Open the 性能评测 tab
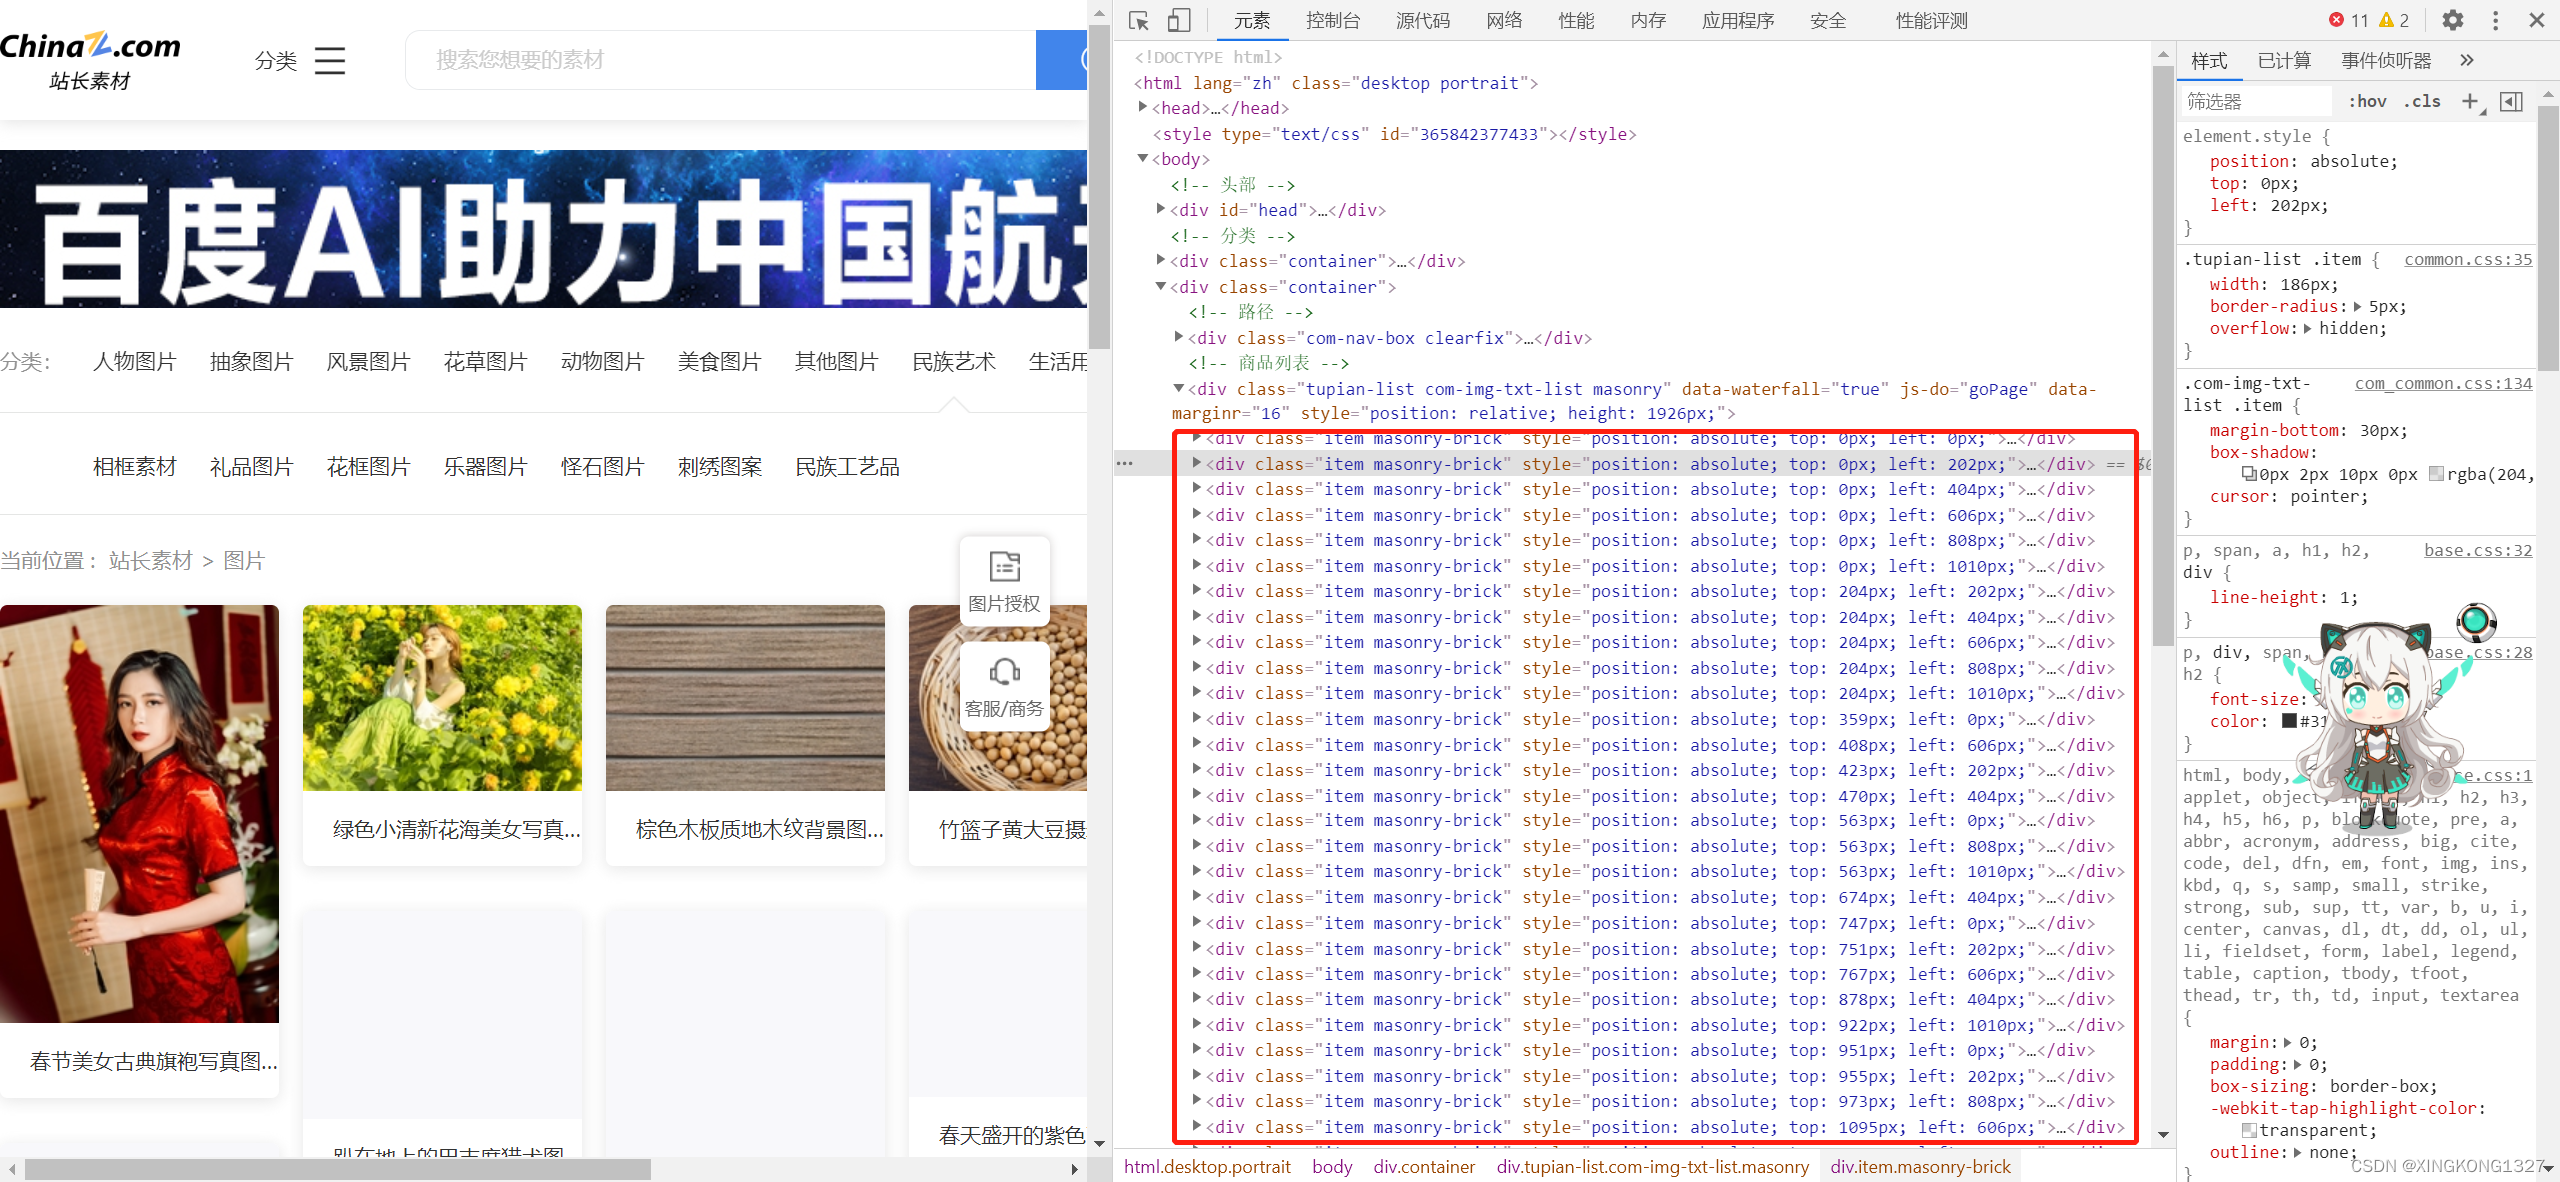This screenshot has height=1182, width=2560. pos(1932,20)
